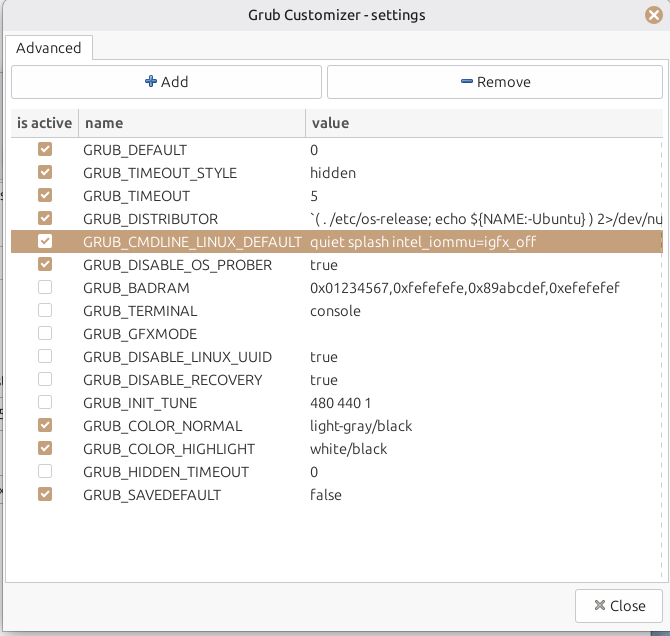Click the Add button with plus icon

[166, 82]
